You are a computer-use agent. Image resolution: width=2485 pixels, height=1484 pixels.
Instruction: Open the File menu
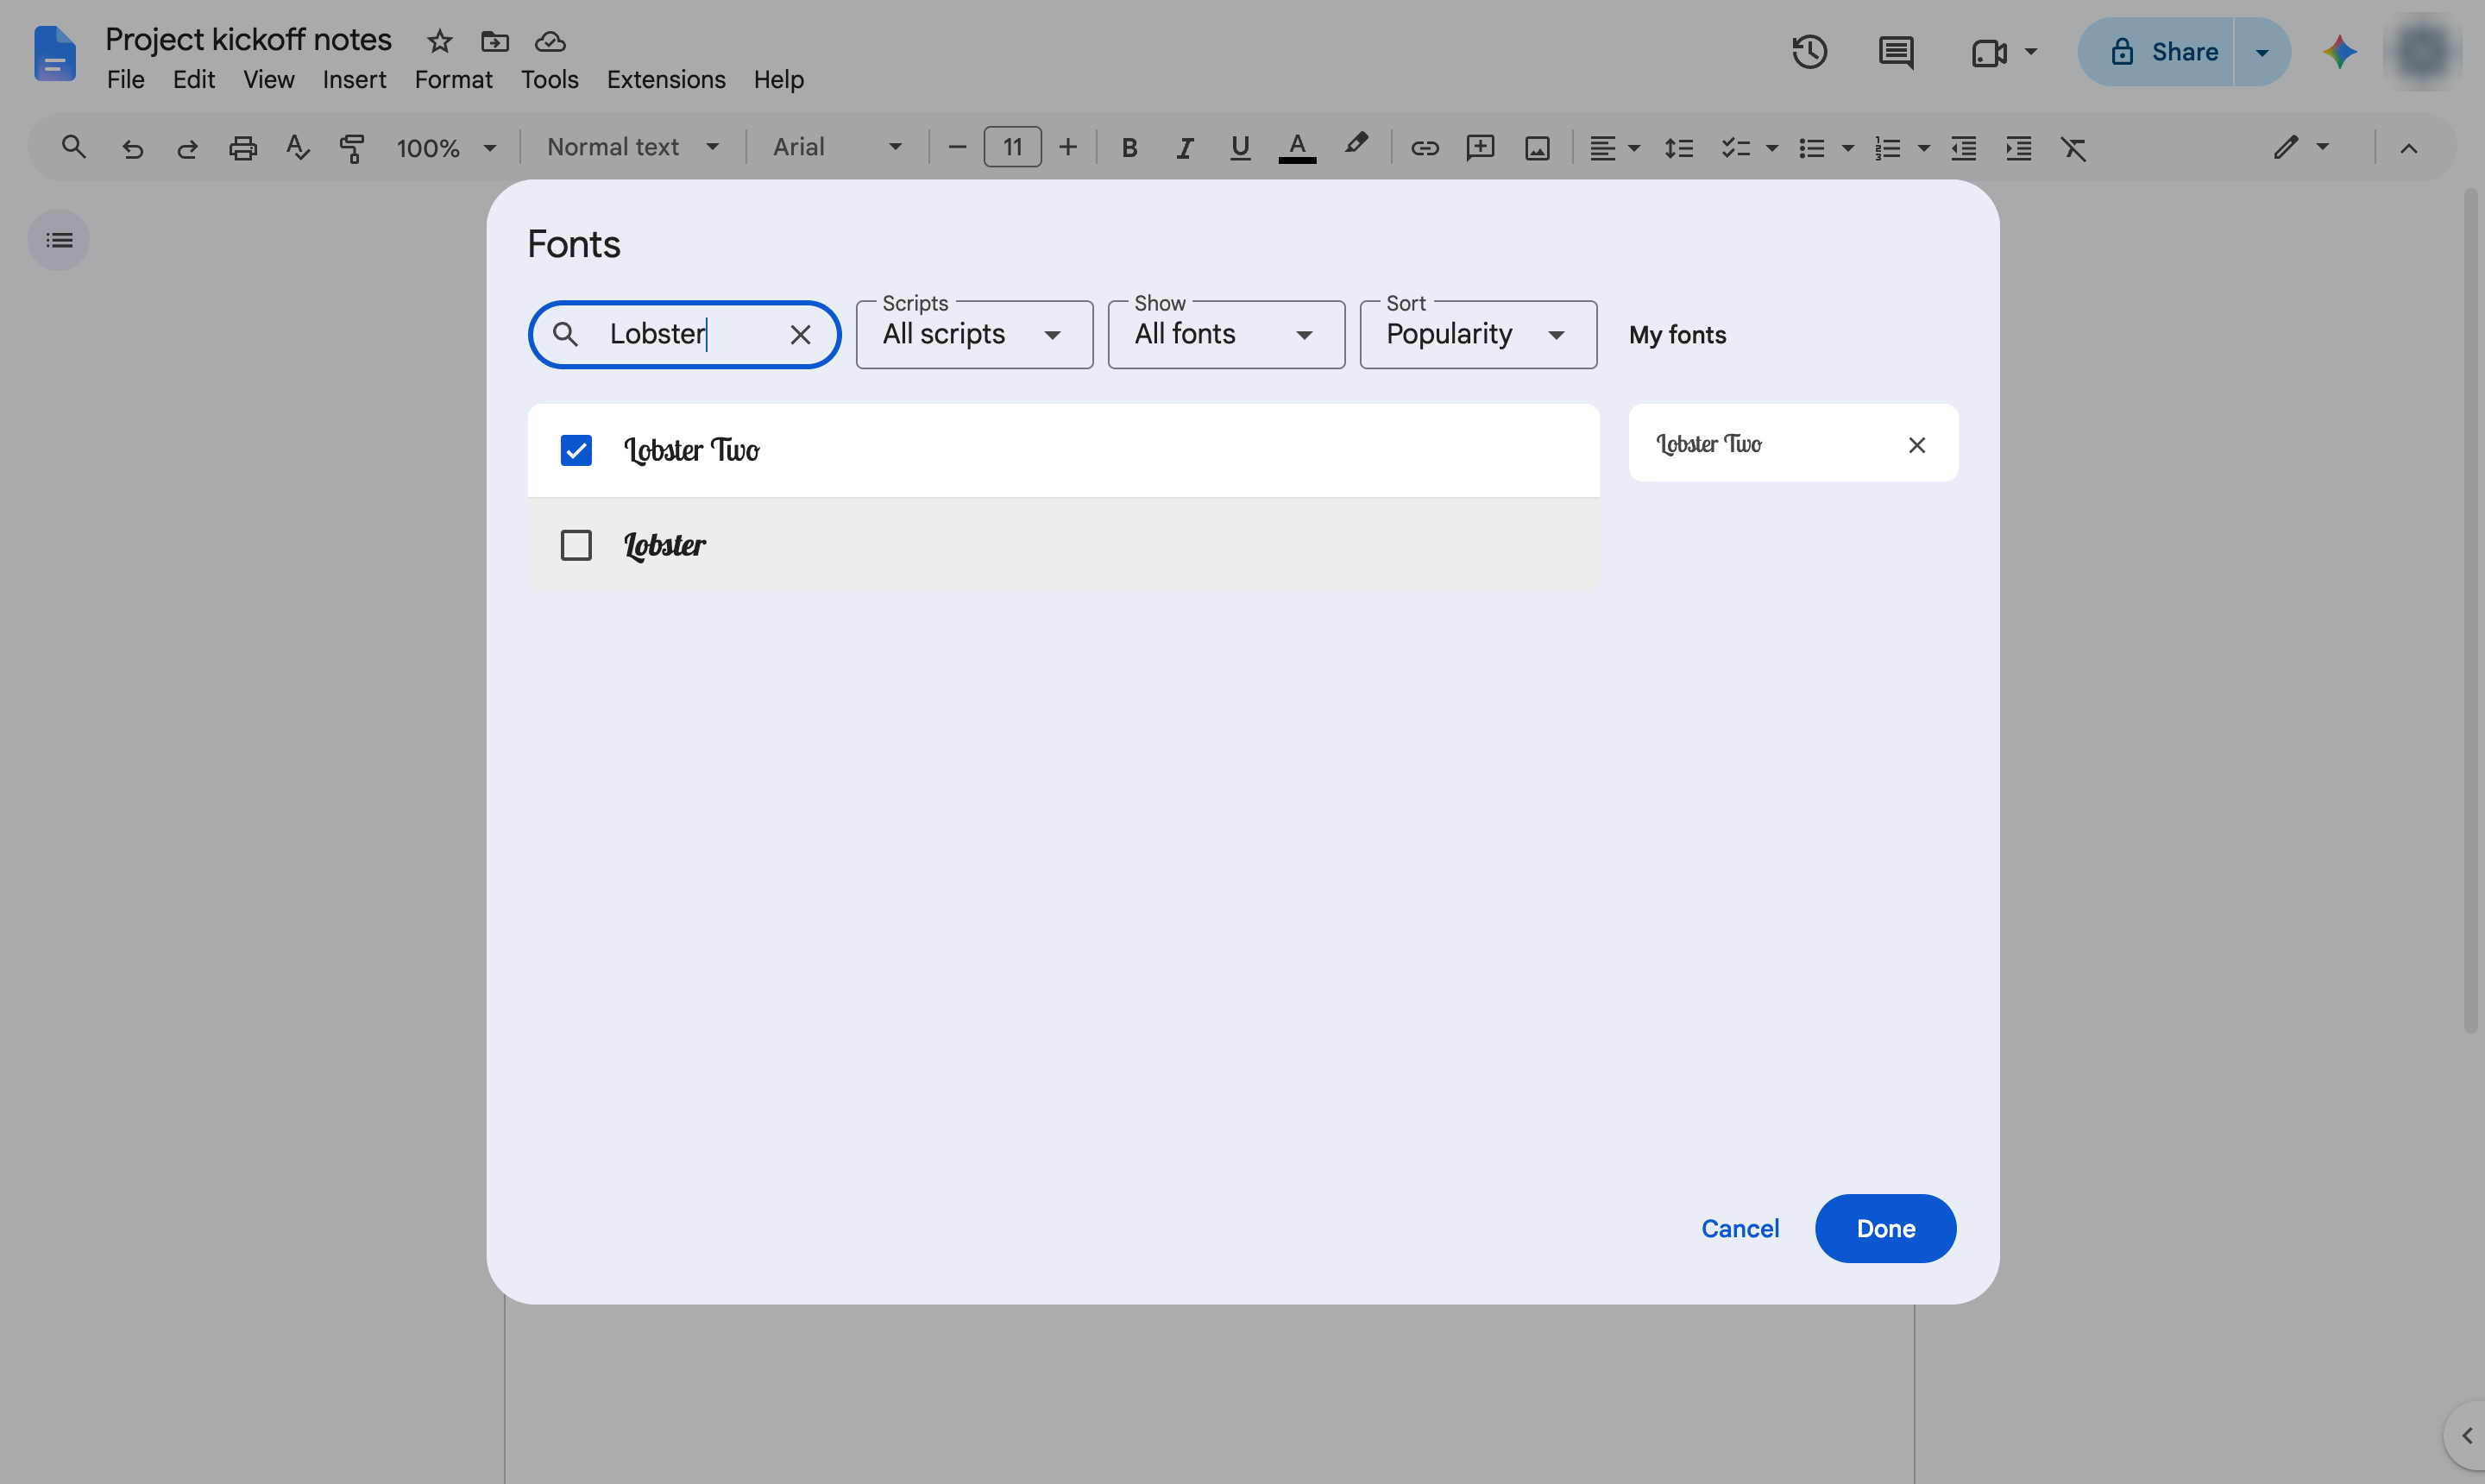(126, 79)
